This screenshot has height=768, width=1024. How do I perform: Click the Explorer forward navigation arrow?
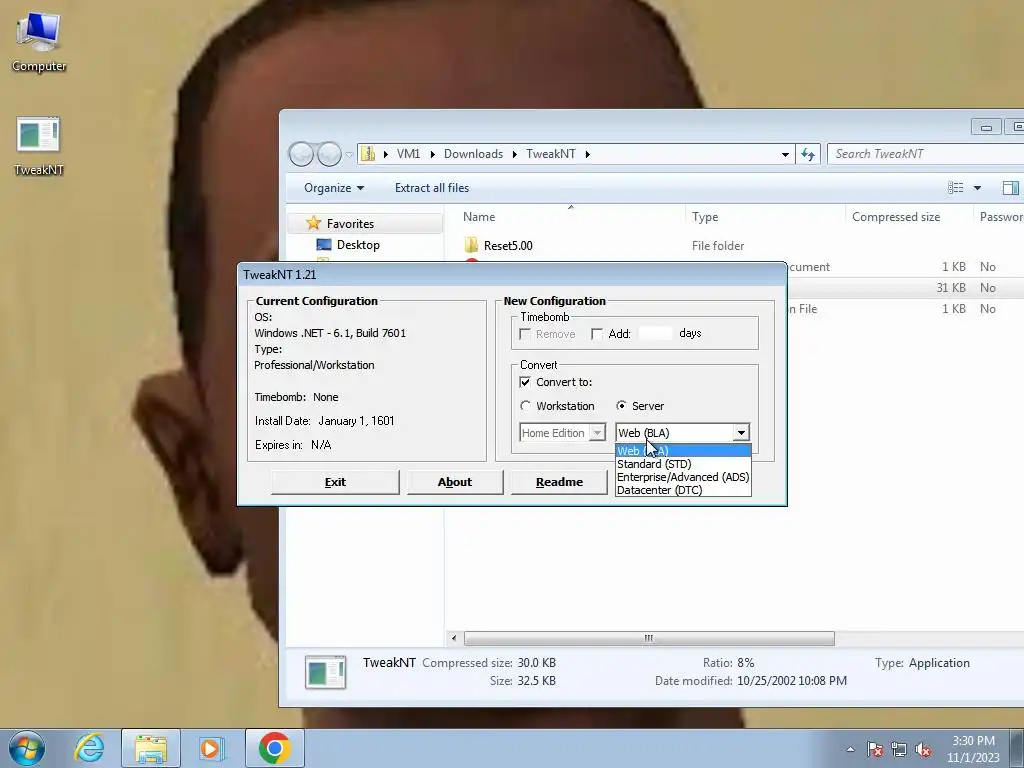pyautogui.click(x=329, y=154)
